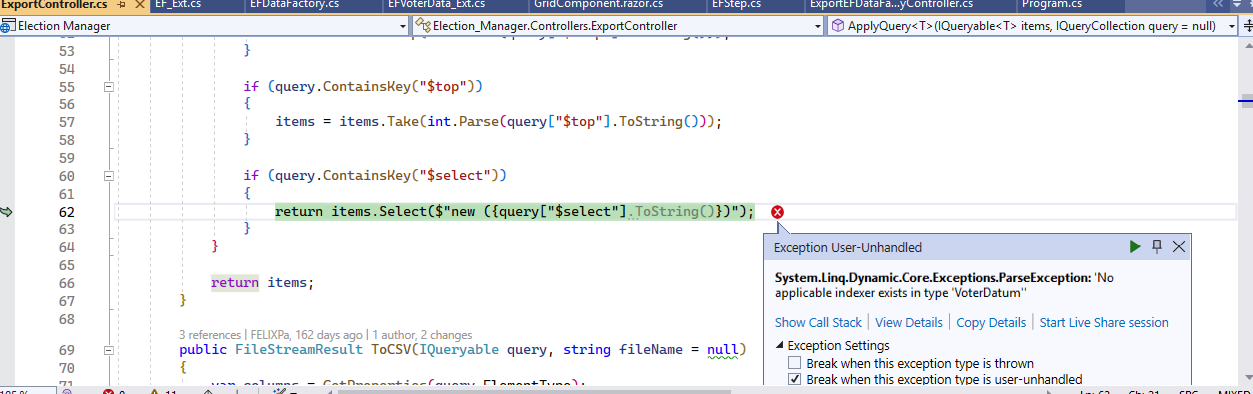1253x394 pixels.
Task: Collapse the $top if-block at line 55
Action: click(x=108, y=87)
